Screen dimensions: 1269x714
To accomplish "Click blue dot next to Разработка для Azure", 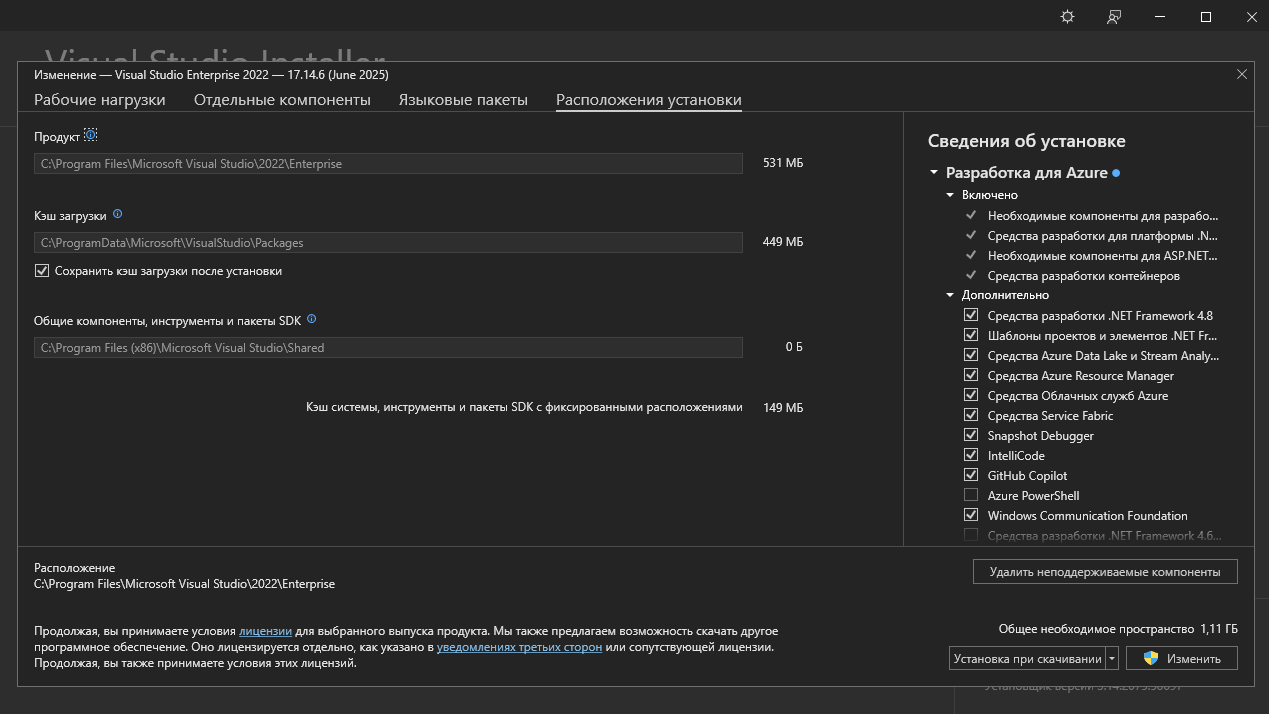I will (x=1116, y=173).
